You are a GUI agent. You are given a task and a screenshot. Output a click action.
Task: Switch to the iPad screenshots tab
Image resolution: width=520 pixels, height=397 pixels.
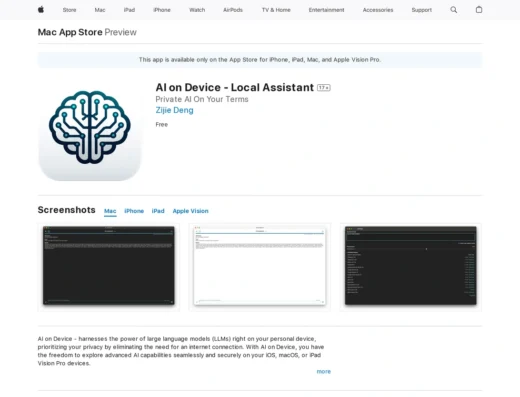tap(158, 211)
